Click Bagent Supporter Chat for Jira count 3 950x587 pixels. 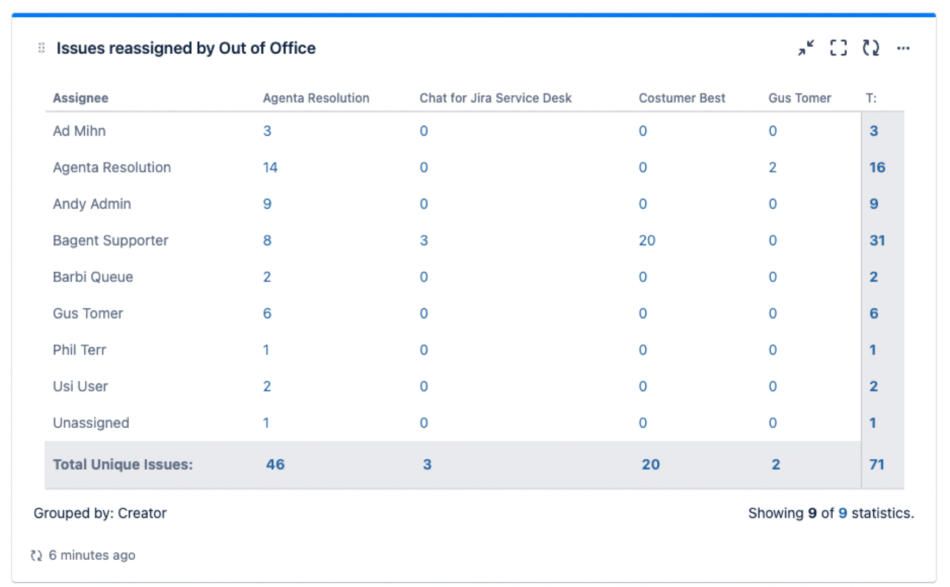424,240
